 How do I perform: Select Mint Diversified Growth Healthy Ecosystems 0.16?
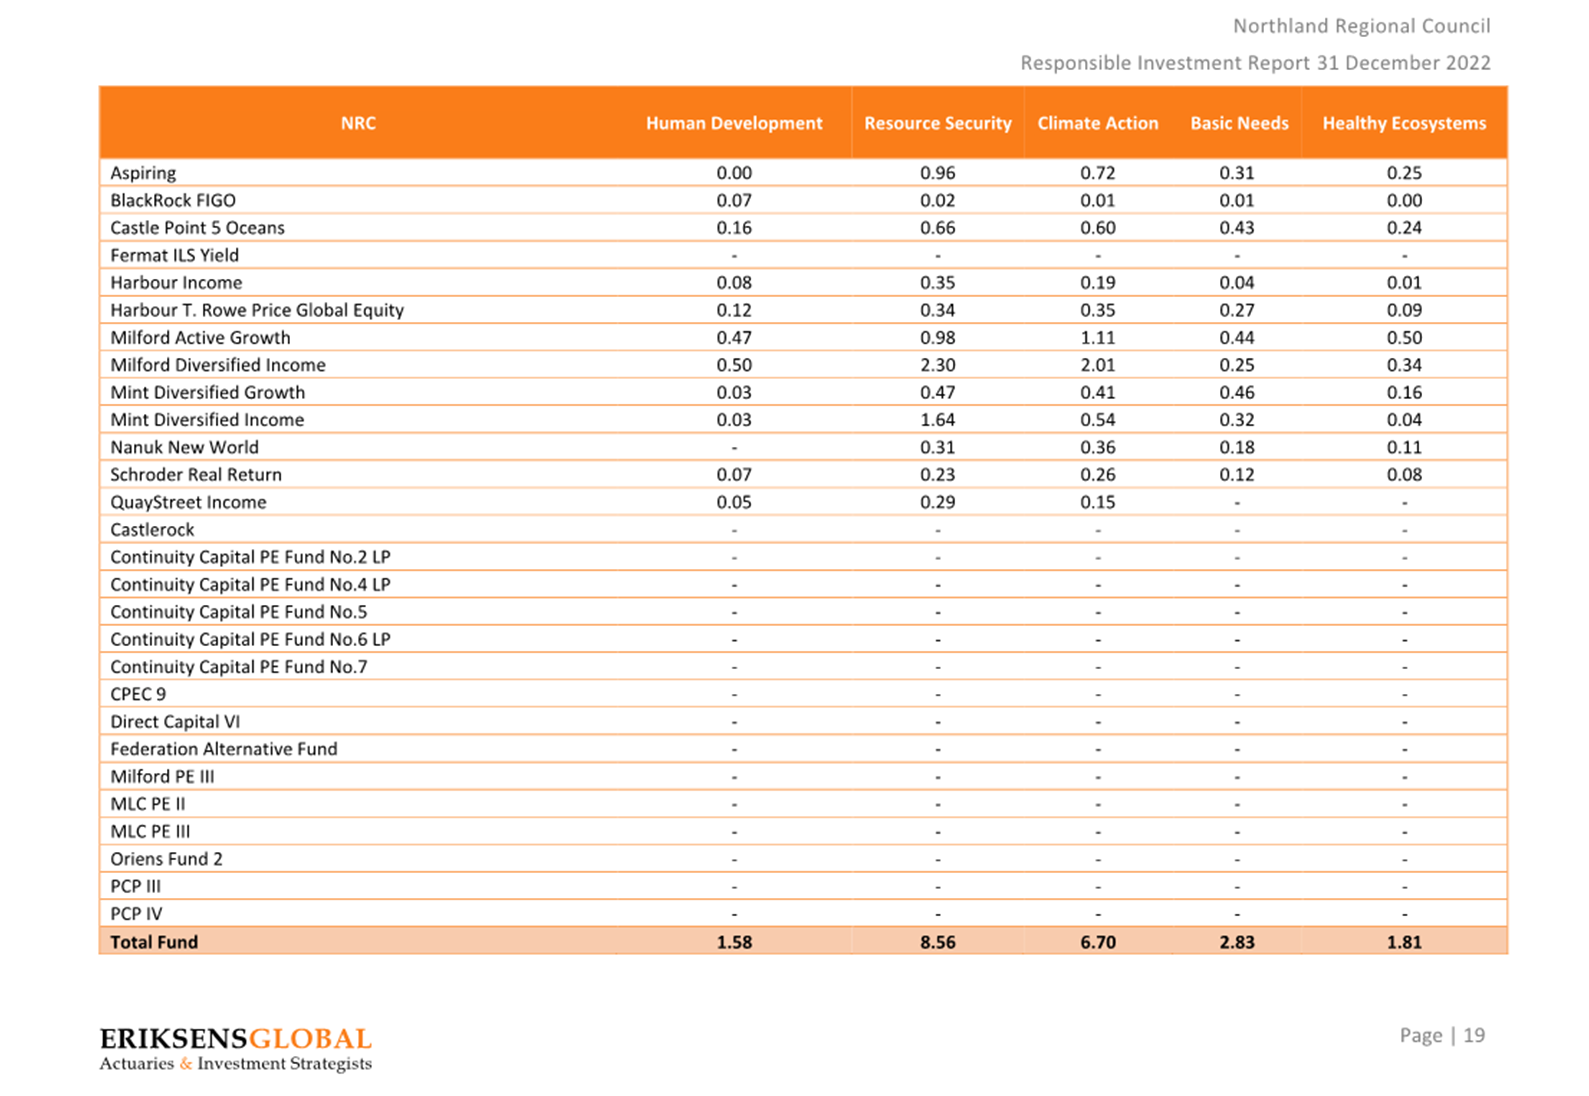pos(1404,393)
